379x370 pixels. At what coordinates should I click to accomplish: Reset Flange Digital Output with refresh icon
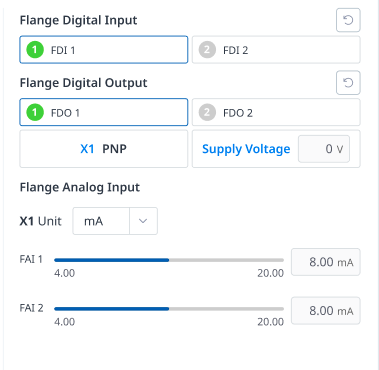click(348, 83)
